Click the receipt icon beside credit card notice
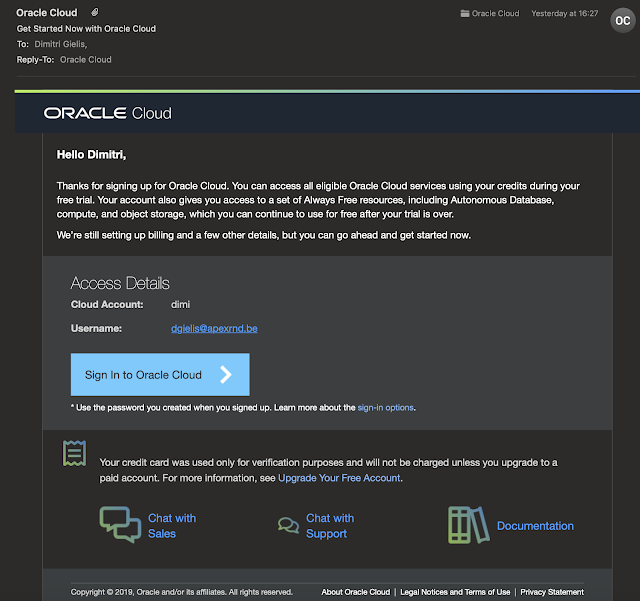 (x=73, y=454)
